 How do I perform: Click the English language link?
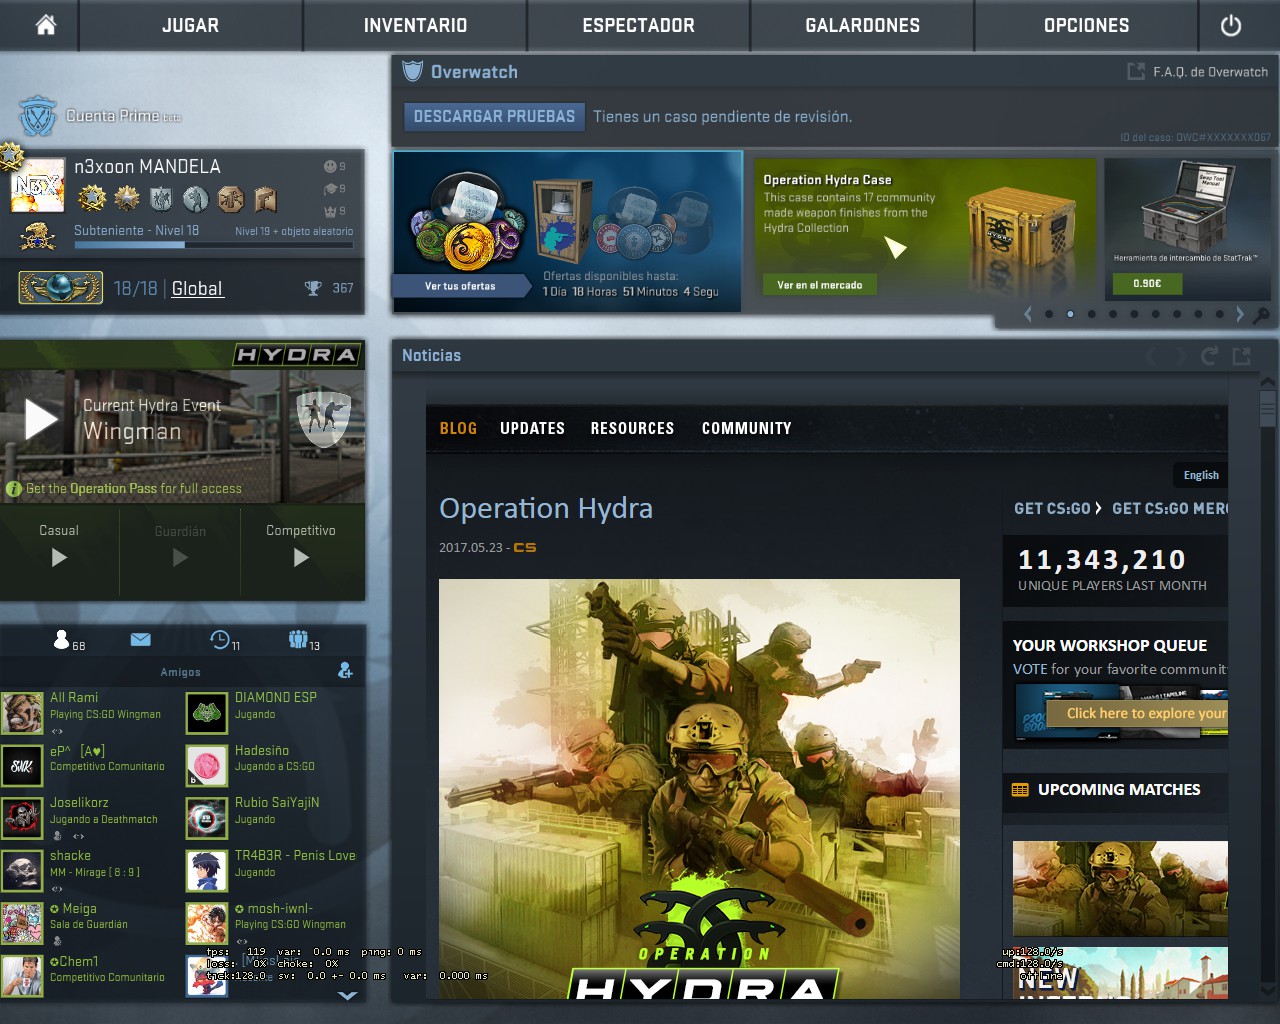tap(1201, 475)
